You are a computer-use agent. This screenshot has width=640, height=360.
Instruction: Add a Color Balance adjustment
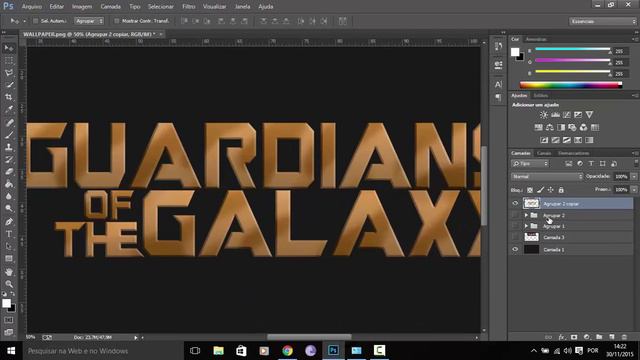pos(550,127)
